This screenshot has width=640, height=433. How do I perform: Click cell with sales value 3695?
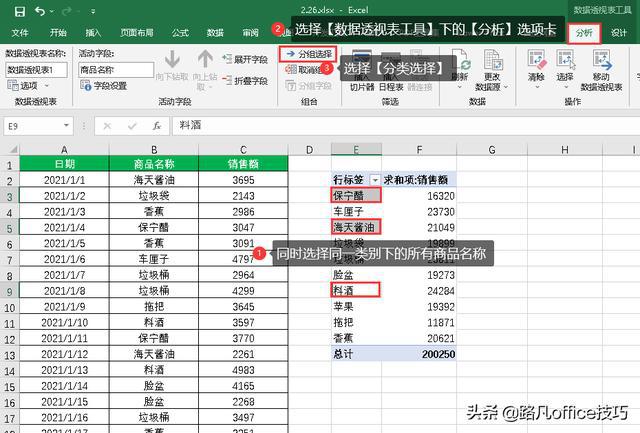tap(243, 180)
